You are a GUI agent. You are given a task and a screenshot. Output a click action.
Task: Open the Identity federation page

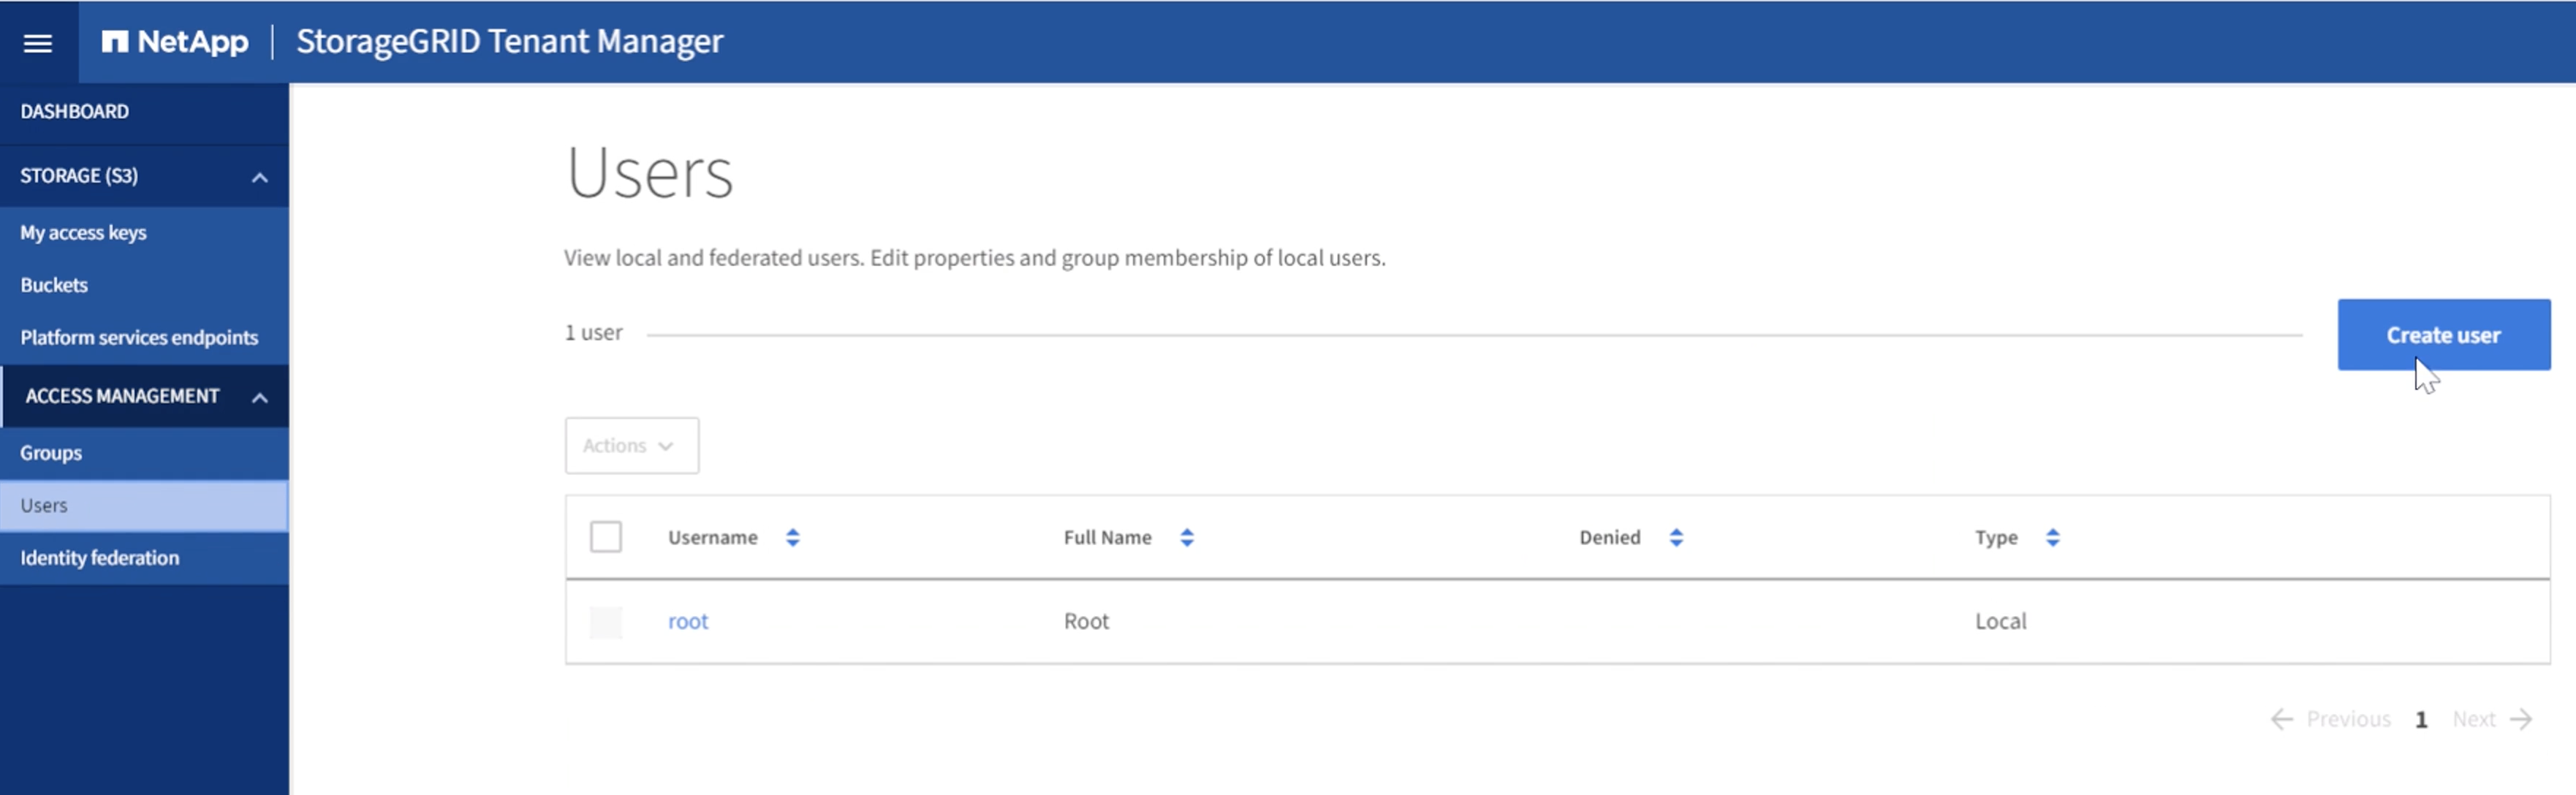point(99,557)
